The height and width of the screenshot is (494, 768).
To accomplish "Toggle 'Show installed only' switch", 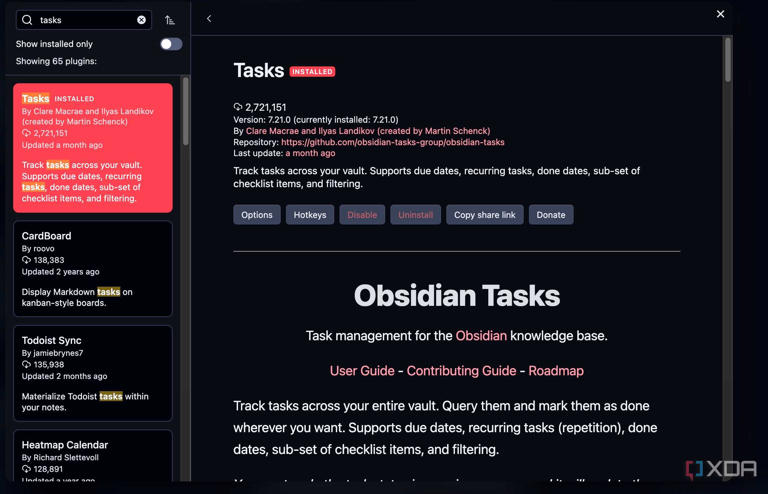I will tap(171, 44).
